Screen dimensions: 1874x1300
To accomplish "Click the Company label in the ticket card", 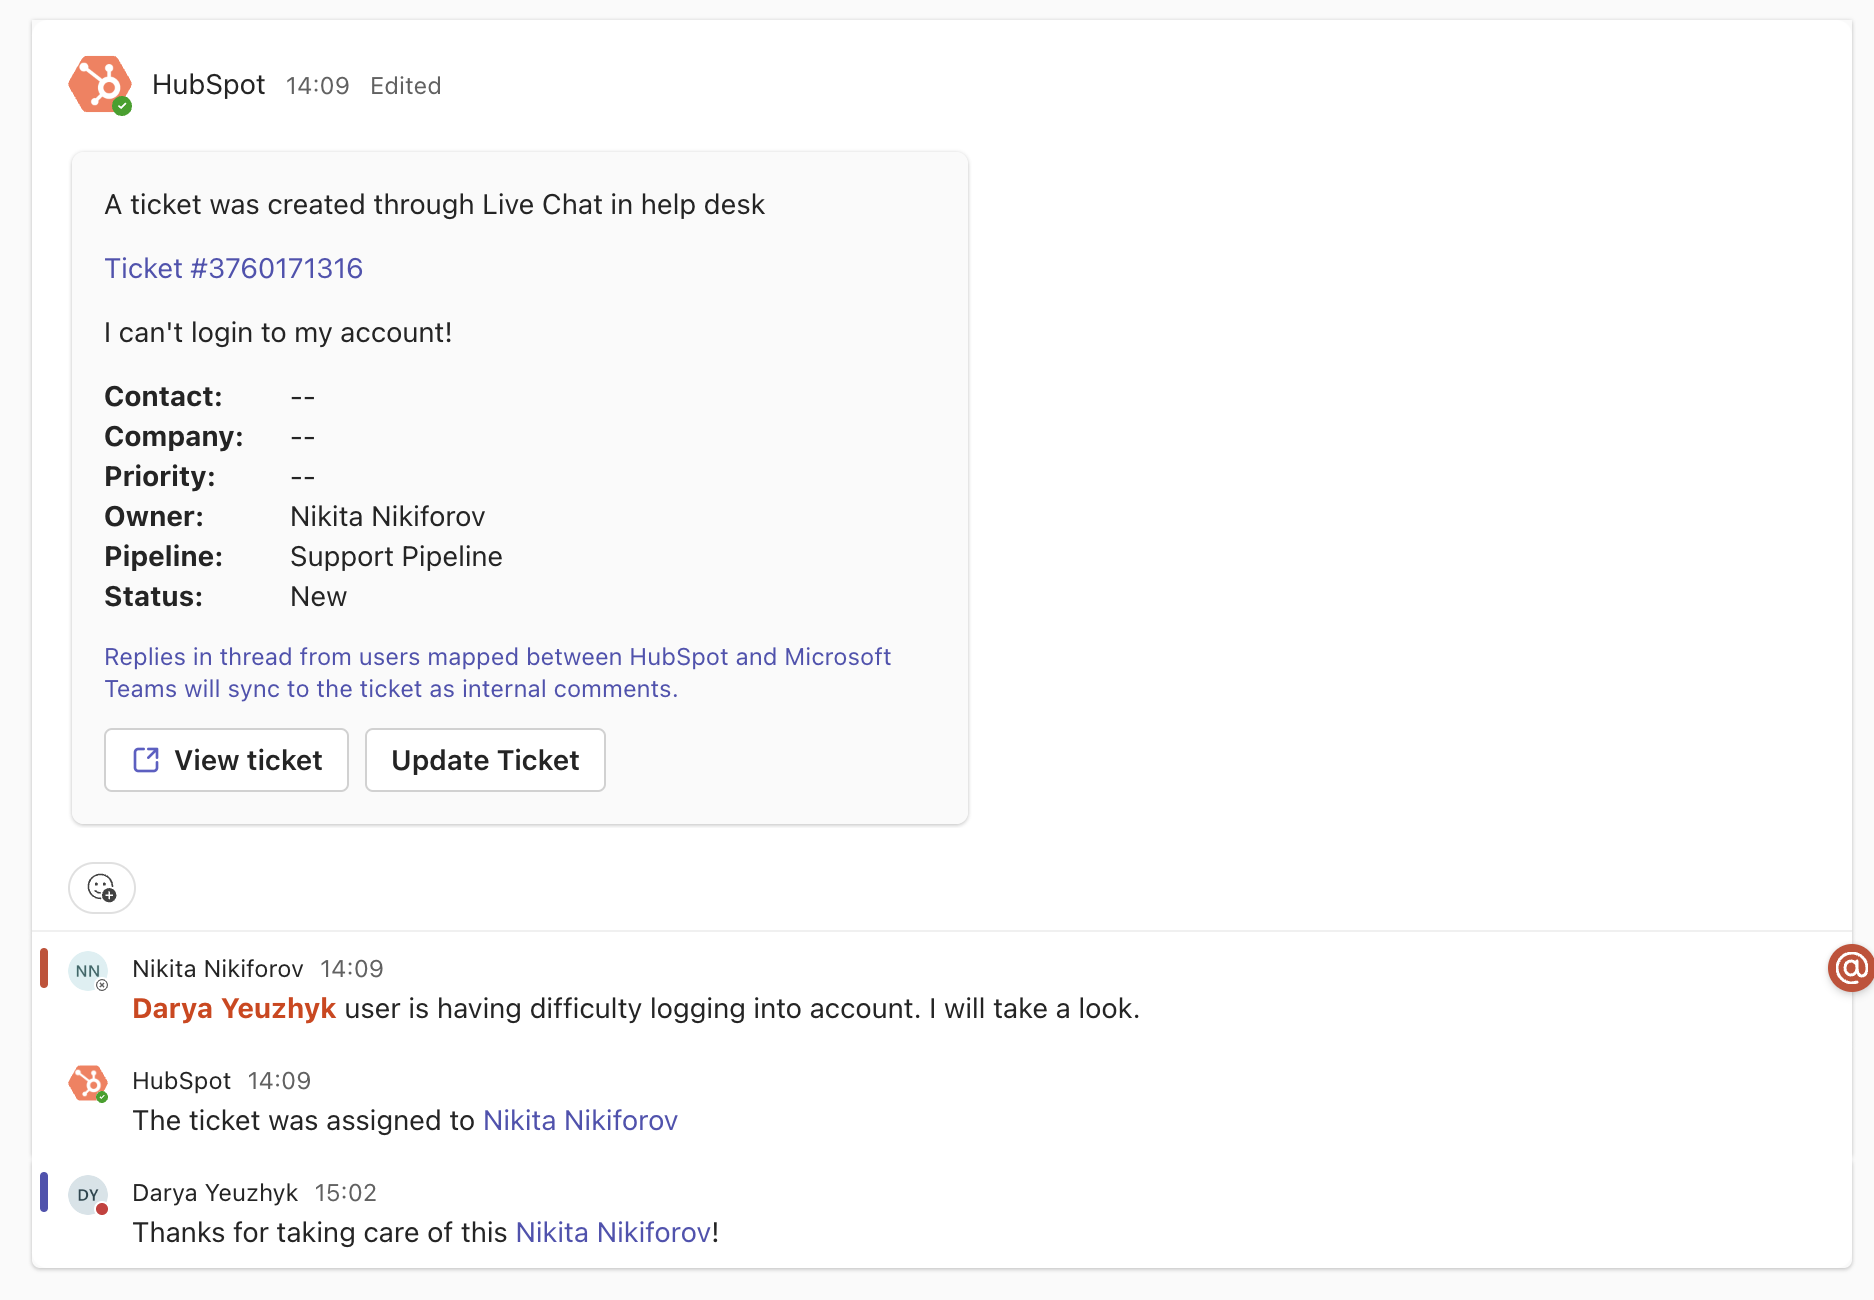I will click(x=174, y=436).
